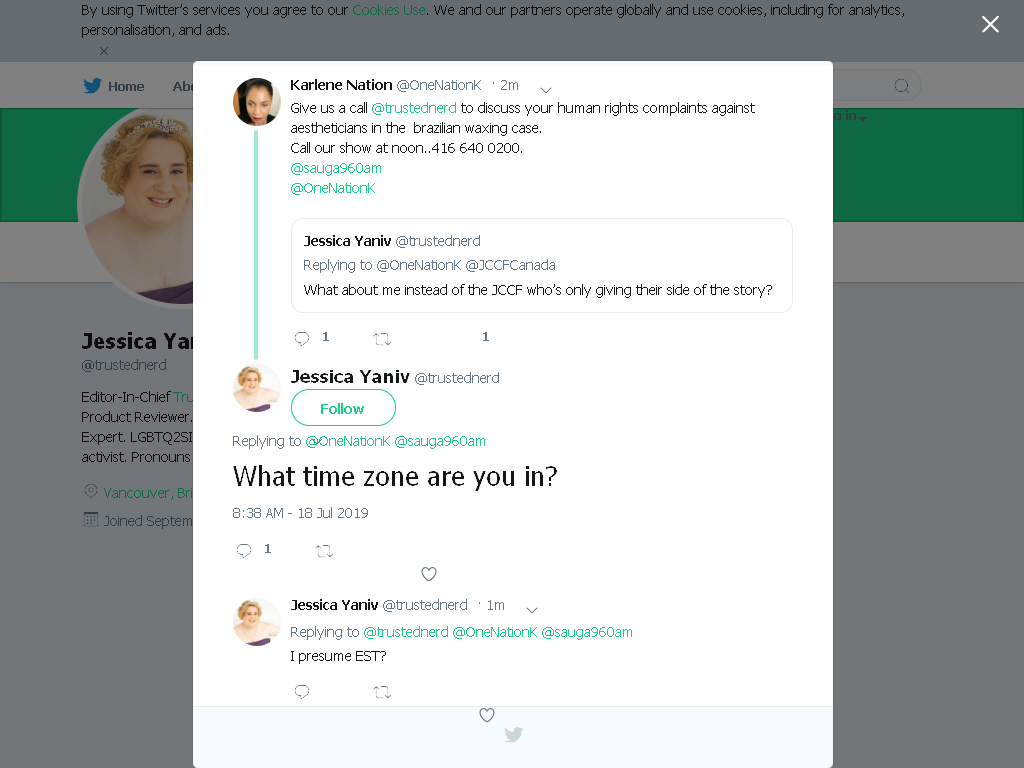Like the "What time zone are you in?" tweet
The width and height of the screenshot is (1024, 768).
(428, 574)
